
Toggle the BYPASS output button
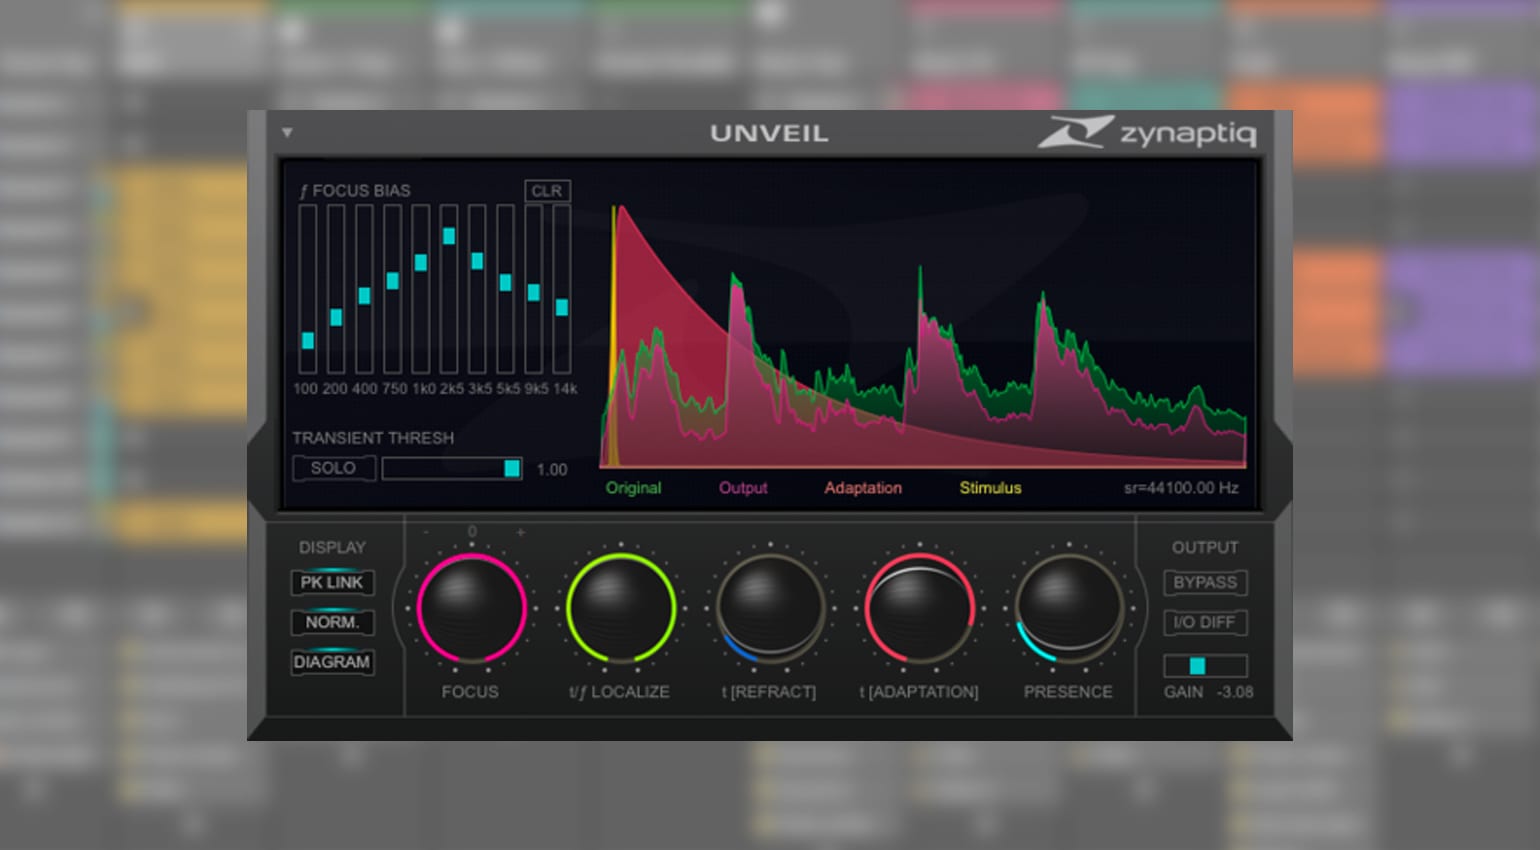(x=1205, y=583)
